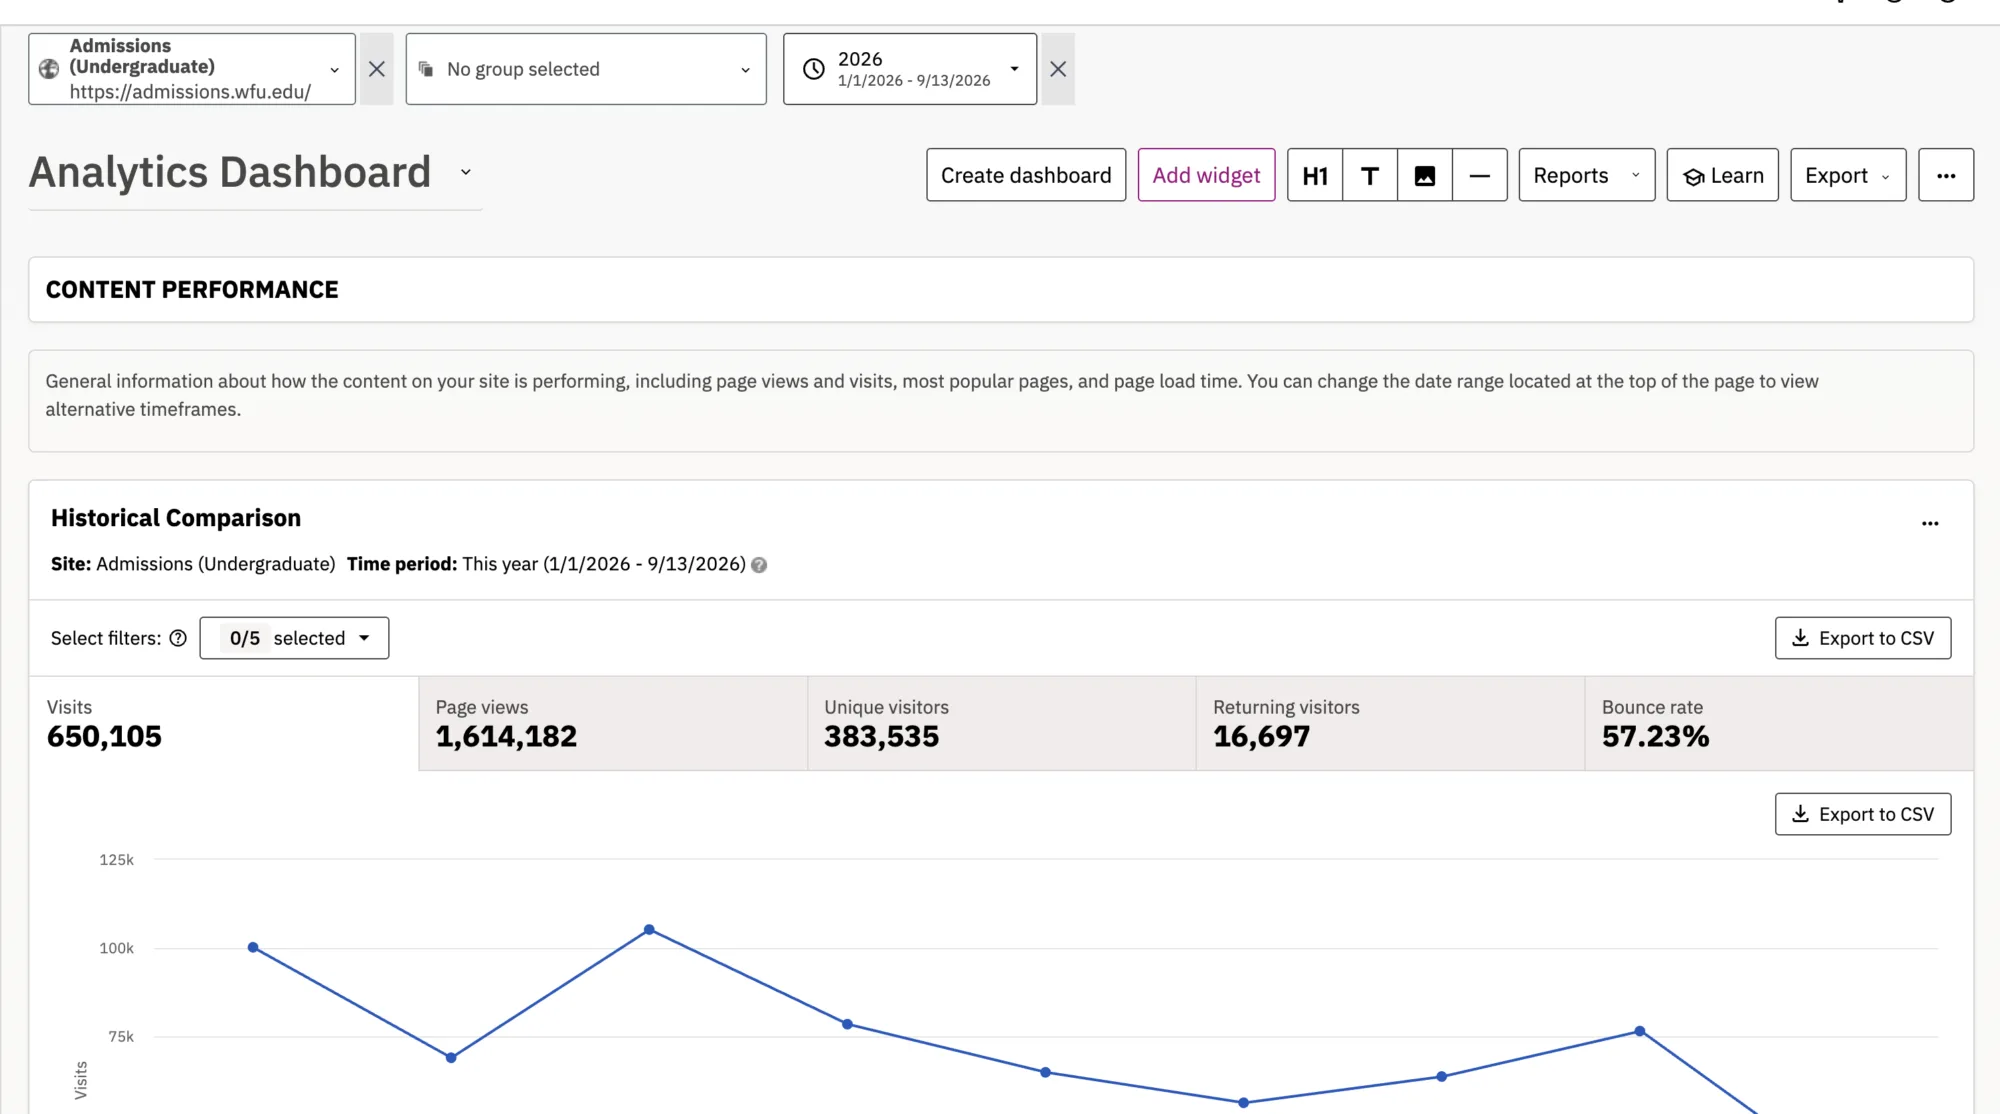This screenshot has width=2000, height=1114.
Task: Click the time period help question mark
Action: coord(759,565)
